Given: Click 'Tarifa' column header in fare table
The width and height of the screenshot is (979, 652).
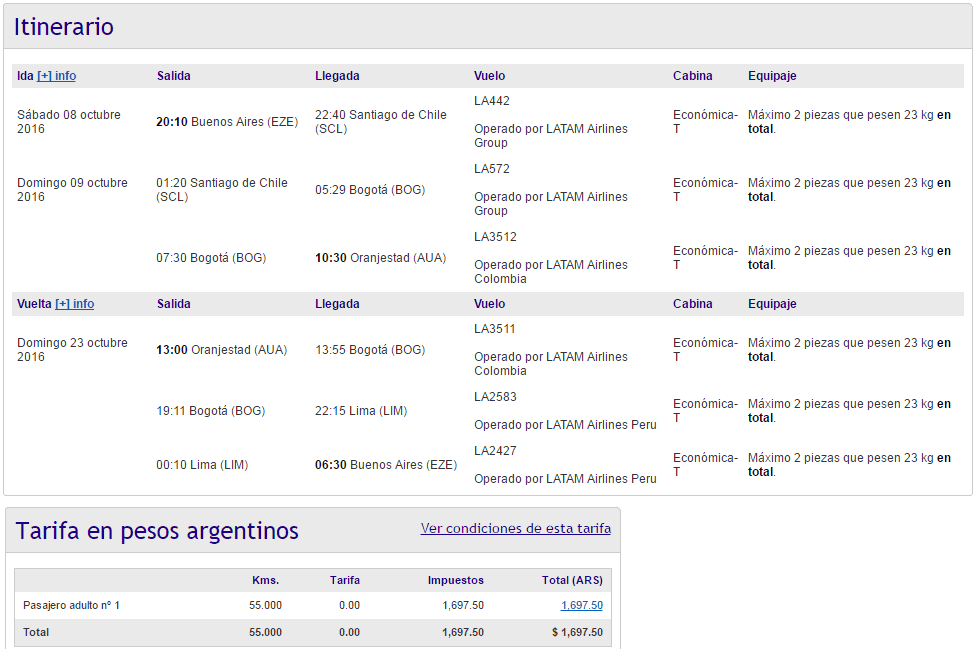Looking at the screenshot, I should point(345,580).
